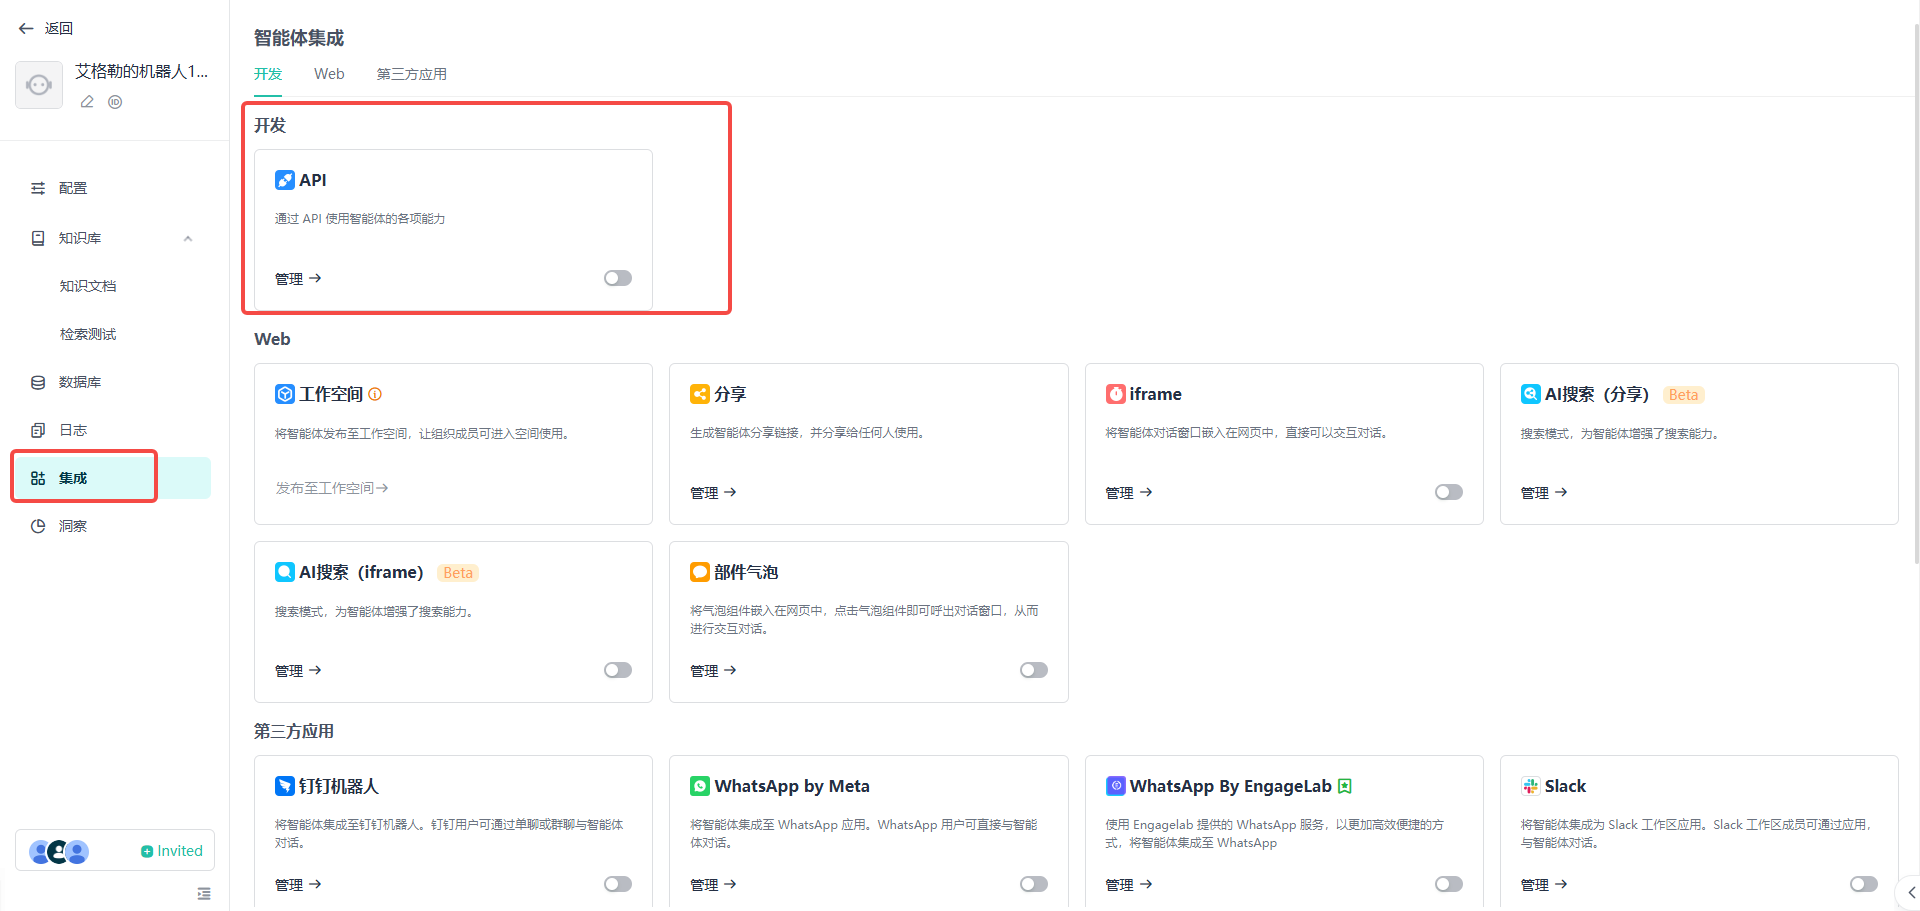
Task: Turn on the 部件气泡 toggle
Action: (x=1033, y=670)
